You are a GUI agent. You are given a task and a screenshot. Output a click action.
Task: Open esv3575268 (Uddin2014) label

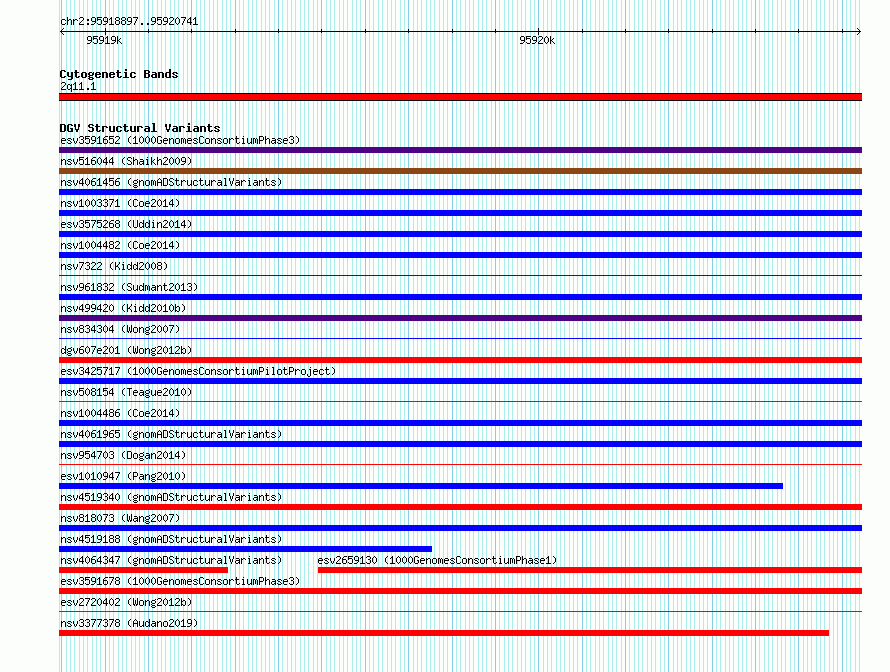pyautogui.click(x=126, y=224)
